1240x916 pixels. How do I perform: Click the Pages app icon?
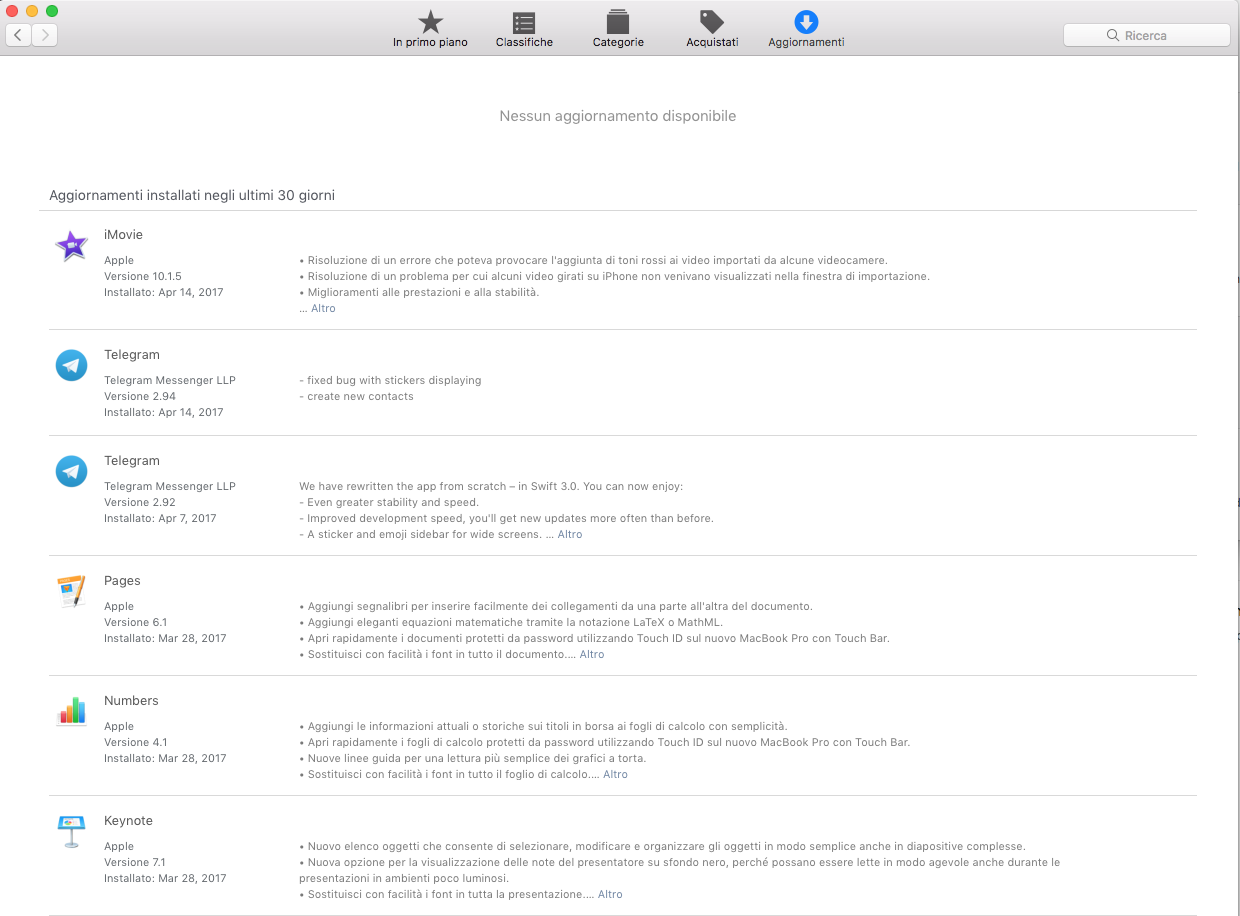coord(71,591)
